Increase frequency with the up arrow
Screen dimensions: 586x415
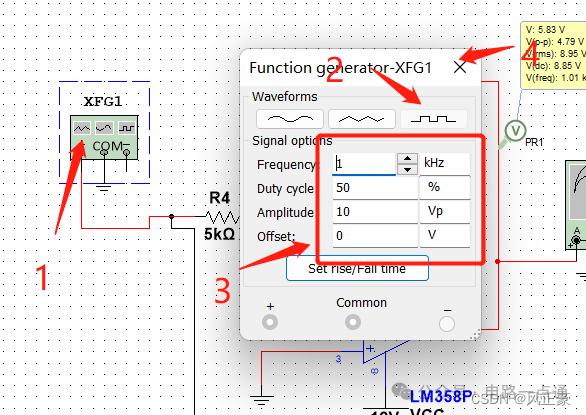[x=407, y=159]
